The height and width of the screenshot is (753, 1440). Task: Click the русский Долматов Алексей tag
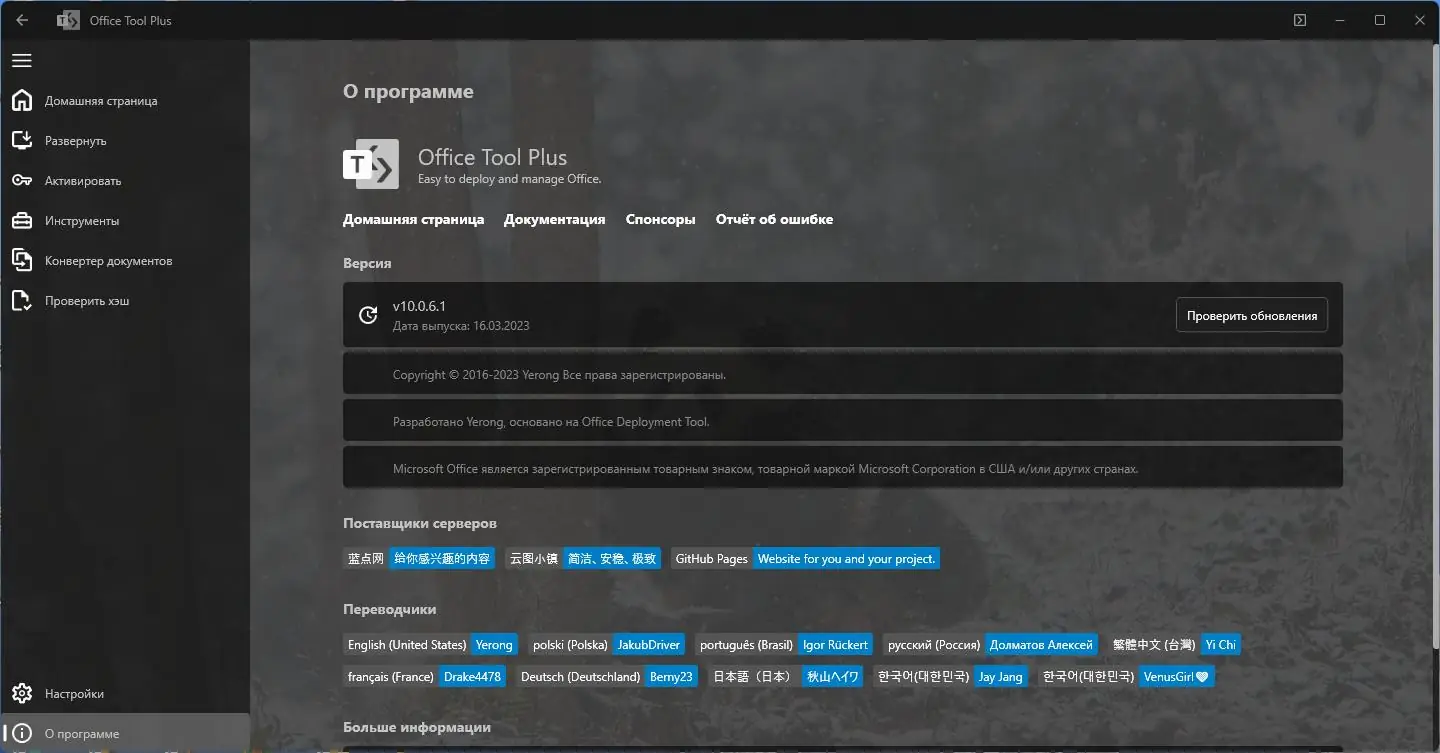click(991, 644)
